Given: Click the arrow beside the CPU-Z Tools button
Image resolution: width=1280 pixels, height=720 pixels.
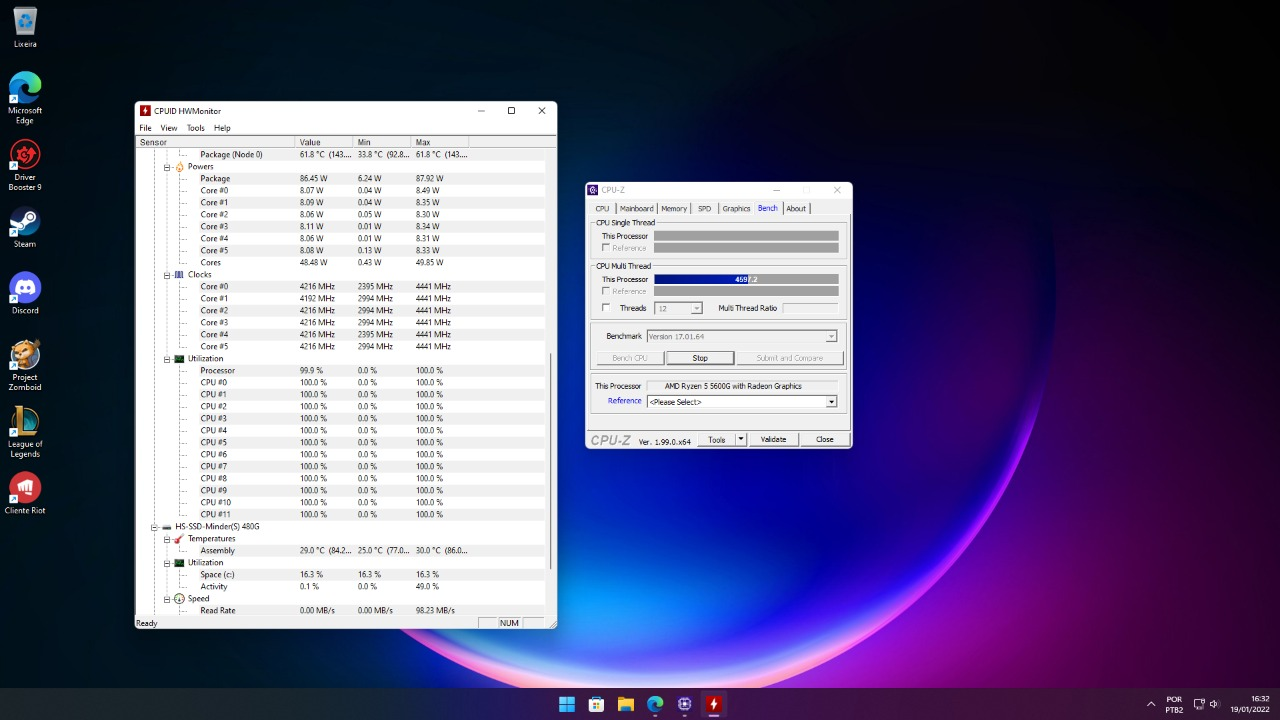Looking at the screenshot, I should (x=741, y=440).
